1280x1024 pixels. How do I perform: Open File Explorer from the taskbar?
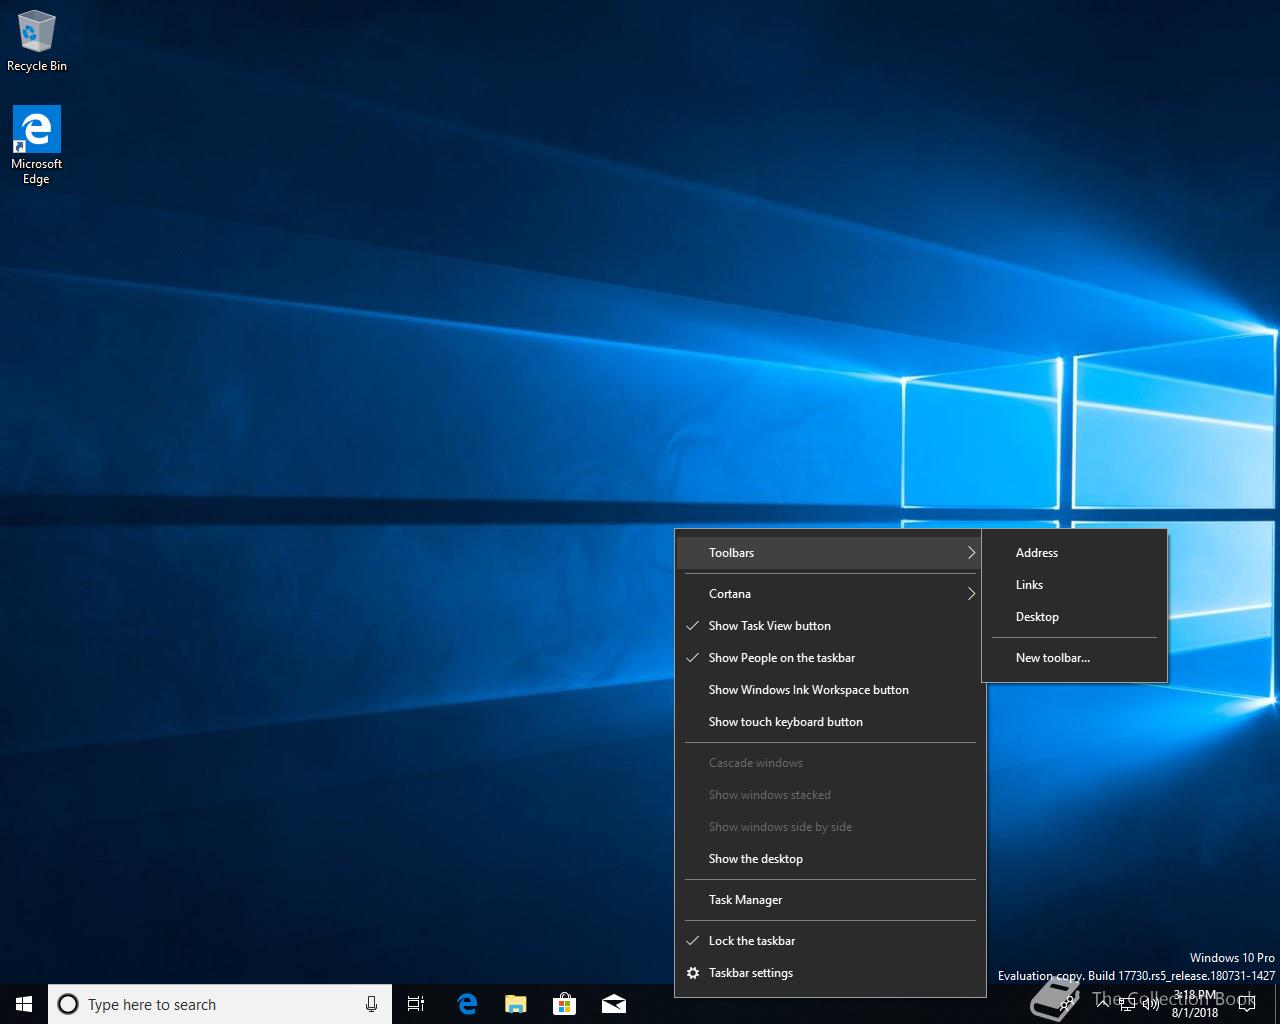516,1004
